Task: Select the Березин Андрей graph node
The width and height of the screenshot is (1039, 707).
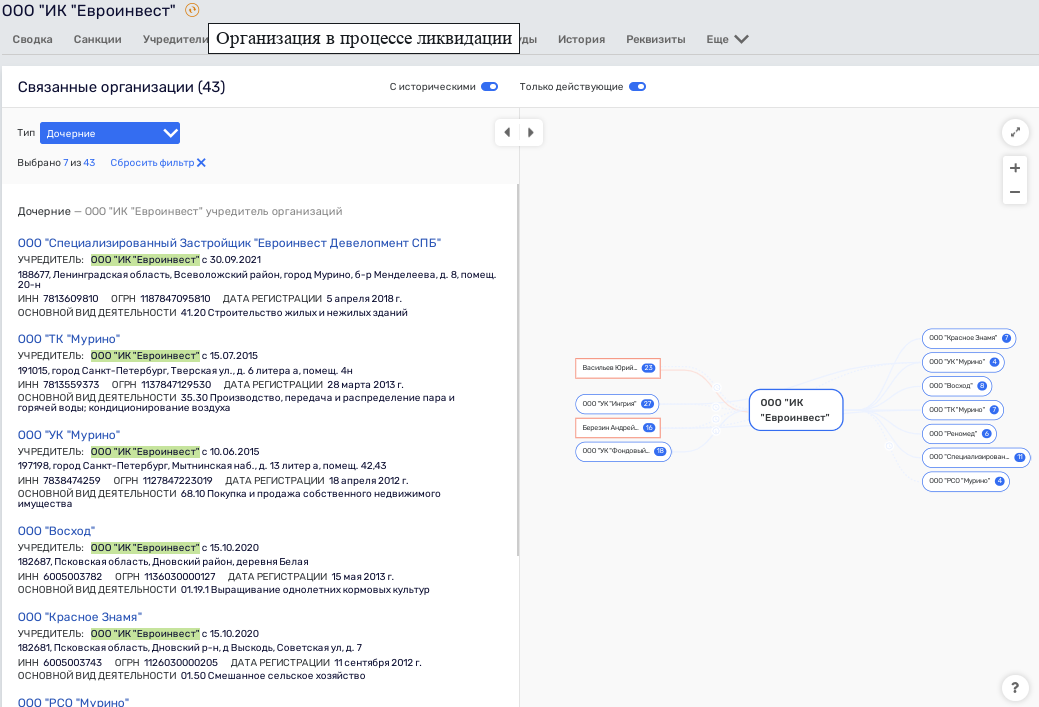Action: coord(618,427)
